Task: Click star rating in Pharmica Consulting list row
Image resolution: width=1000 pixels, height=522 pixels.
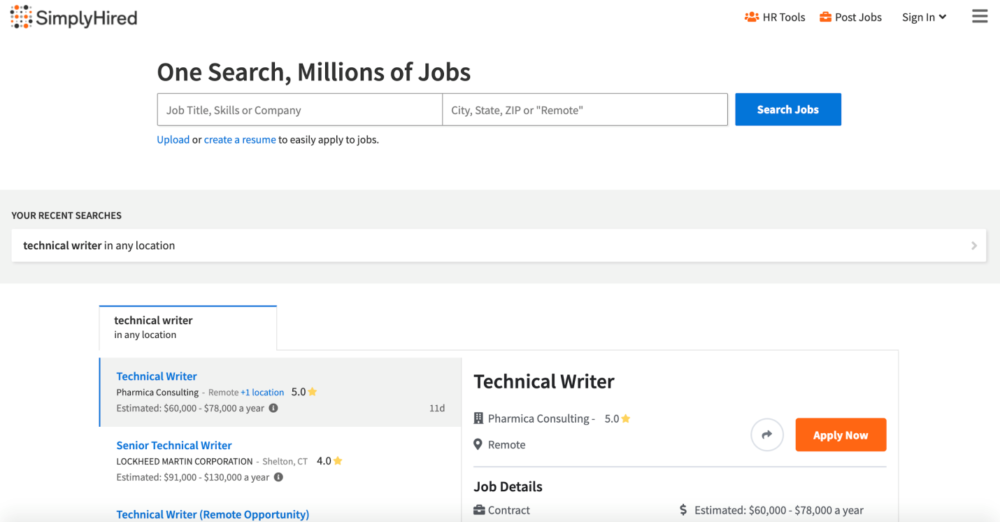Action: (304, 392)
